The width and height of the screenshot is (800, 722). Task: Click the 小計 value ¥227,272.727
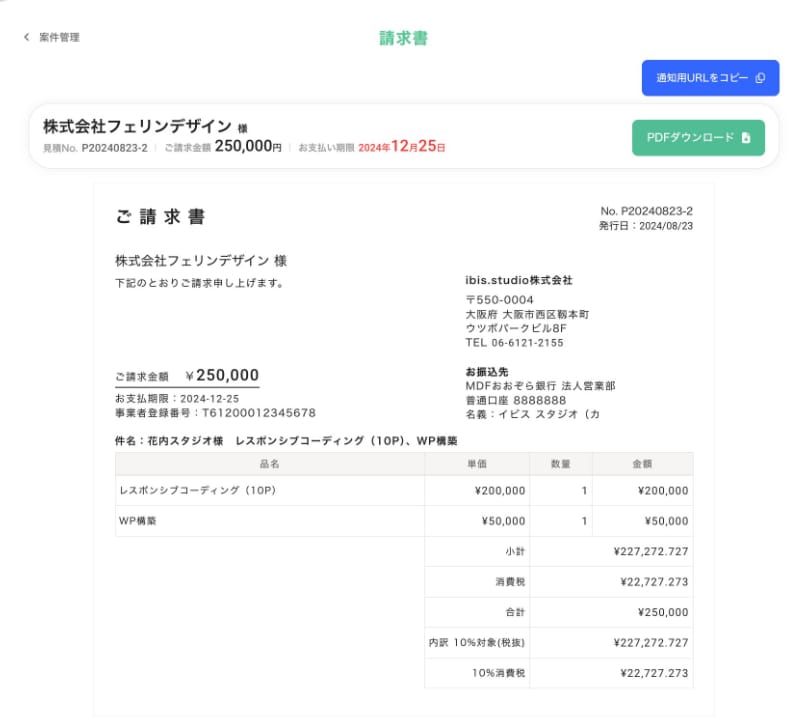point(651,552)
